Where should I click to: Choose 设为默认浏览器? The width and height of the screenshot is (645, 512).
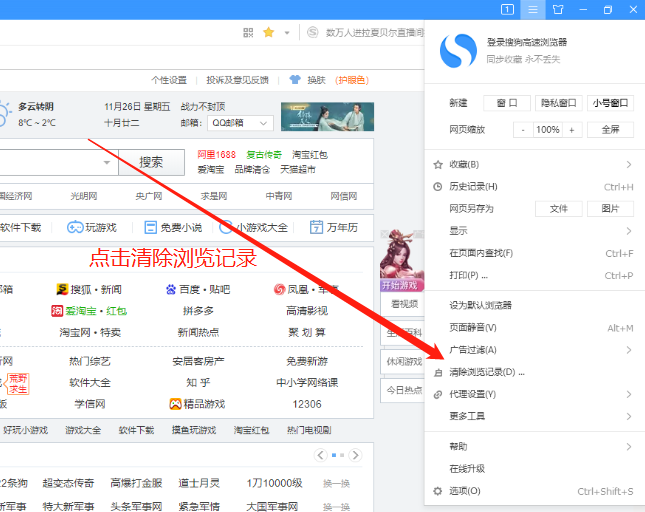tap(534, 305)
